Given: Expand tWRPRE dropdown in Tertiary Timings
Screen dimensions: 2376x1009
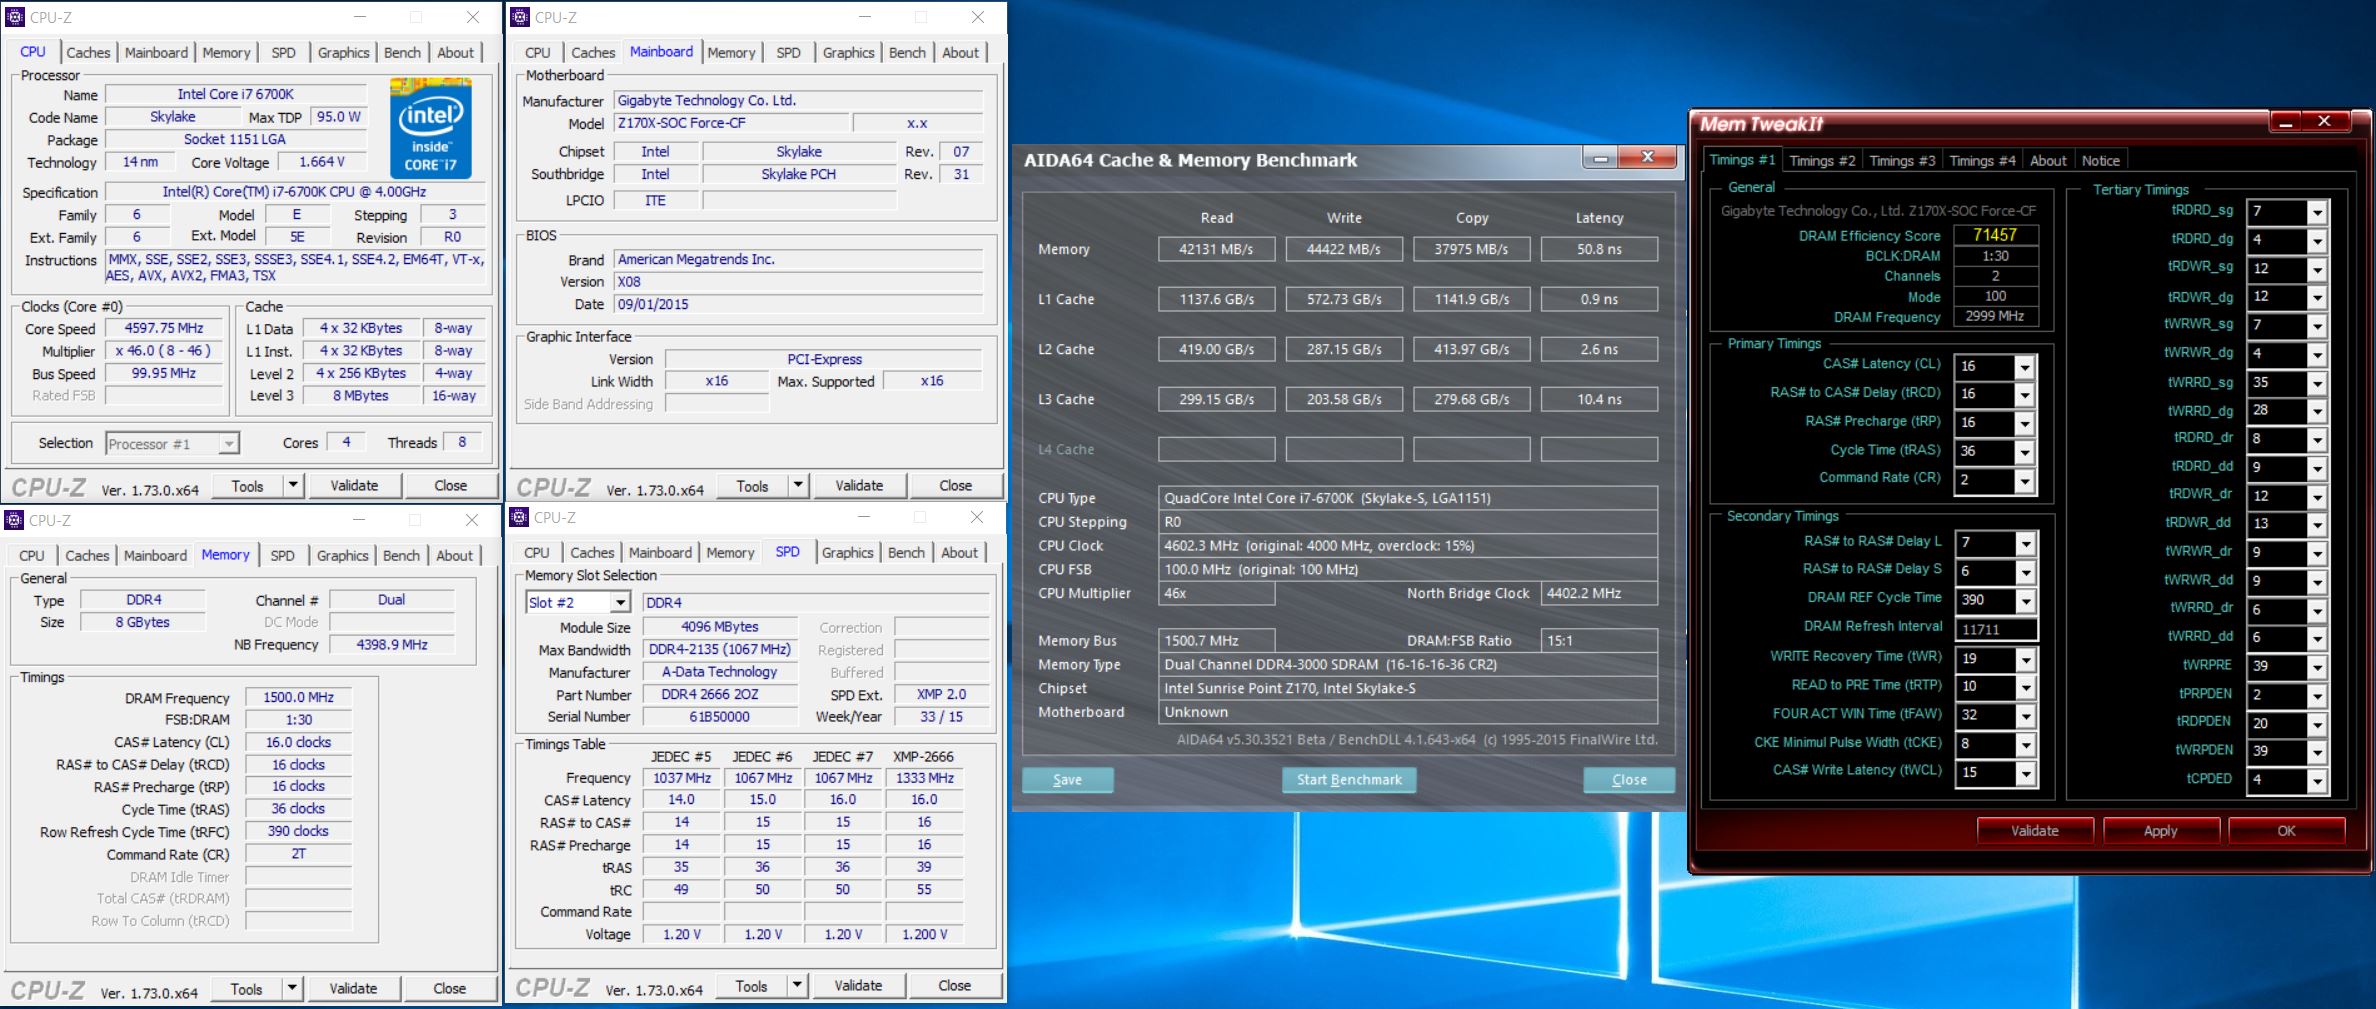Looking at the screenshot, I should point(2316,667).
